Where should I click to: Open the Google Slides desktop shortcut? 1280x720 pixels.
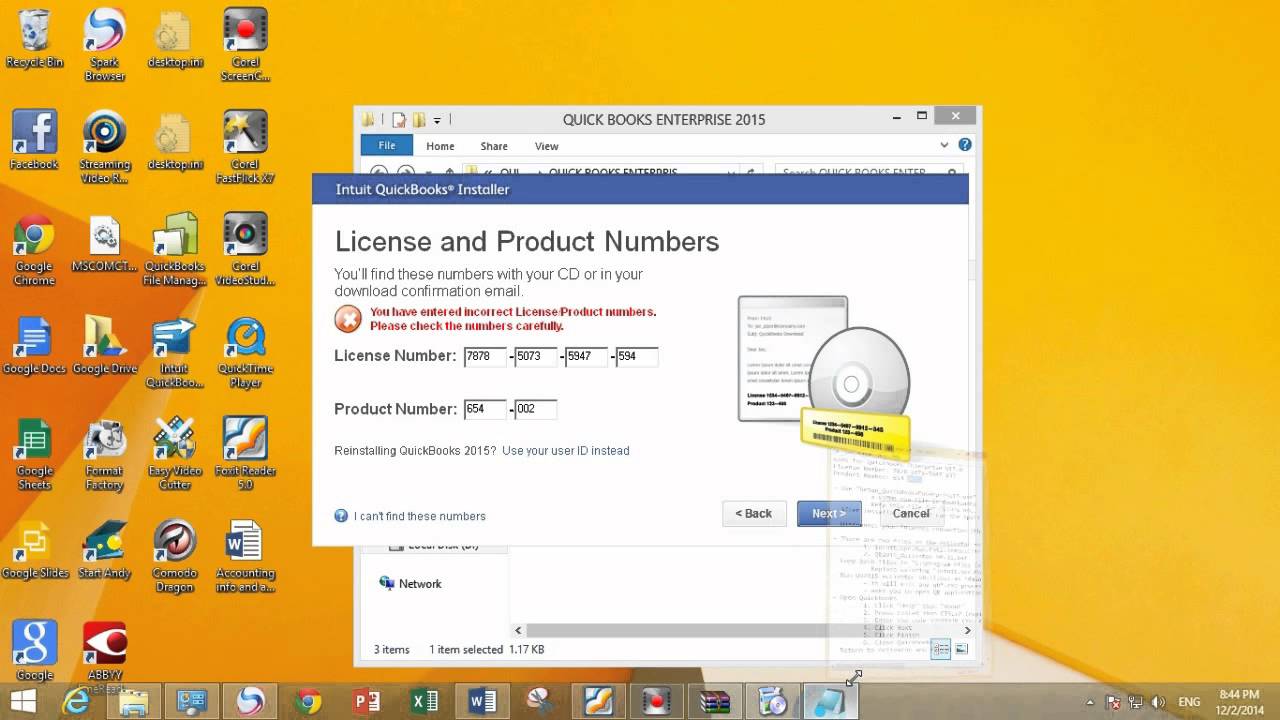pos(34,550)
